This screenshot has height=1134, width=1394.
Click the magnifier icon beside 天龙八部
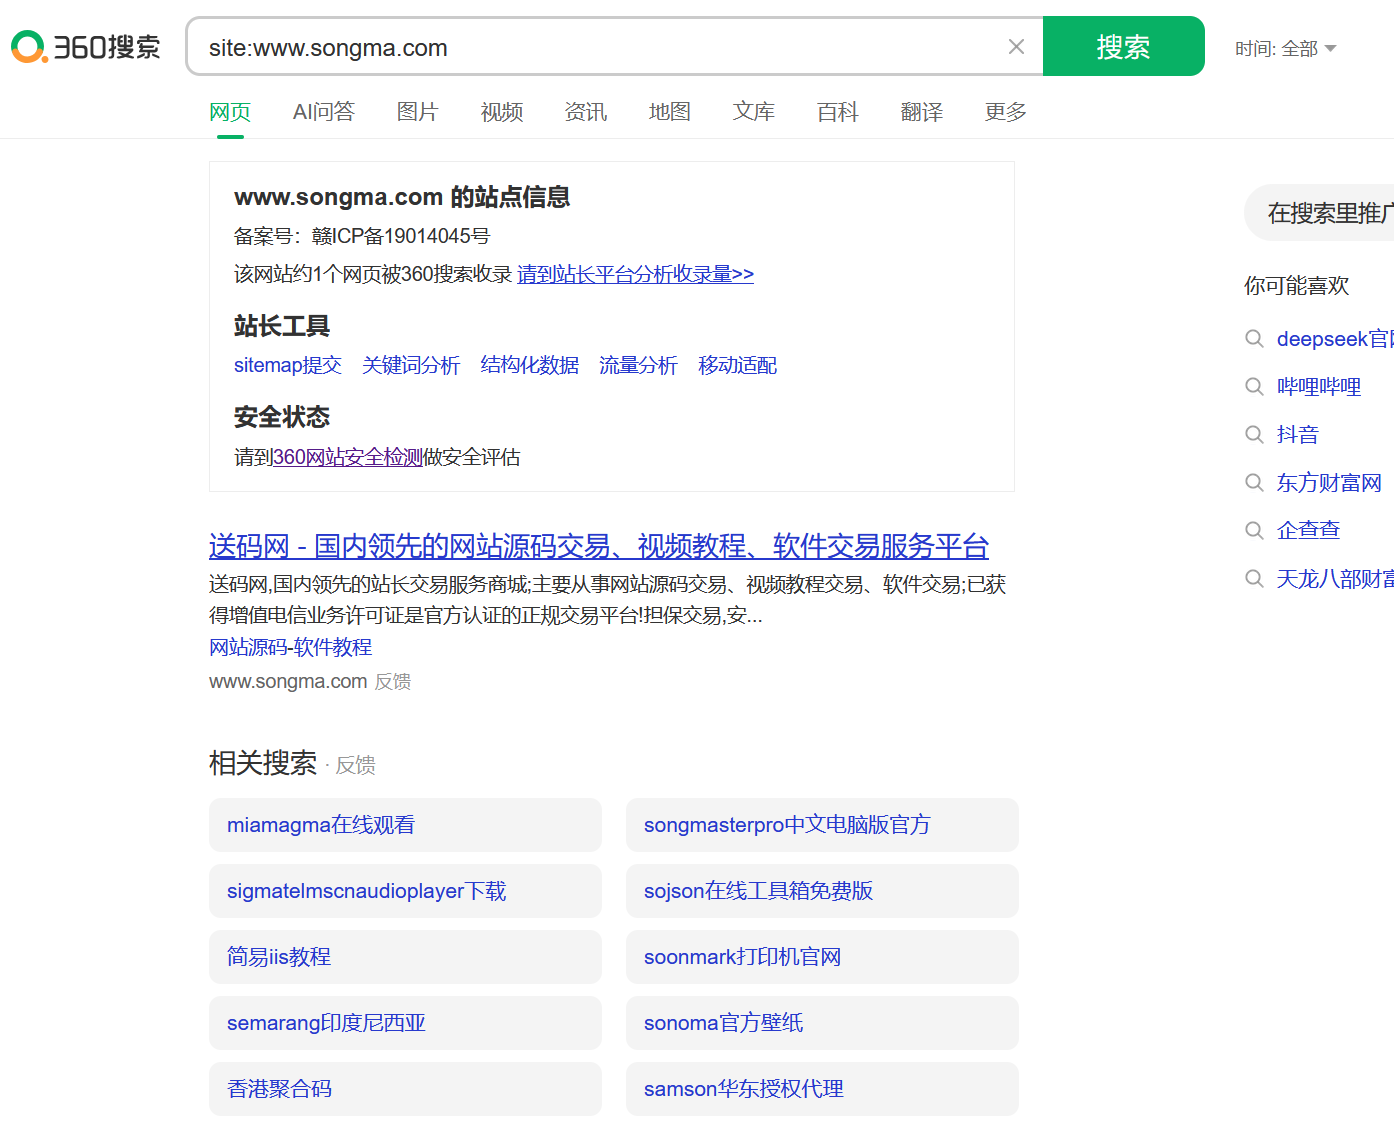click(x=1254, y=579)
